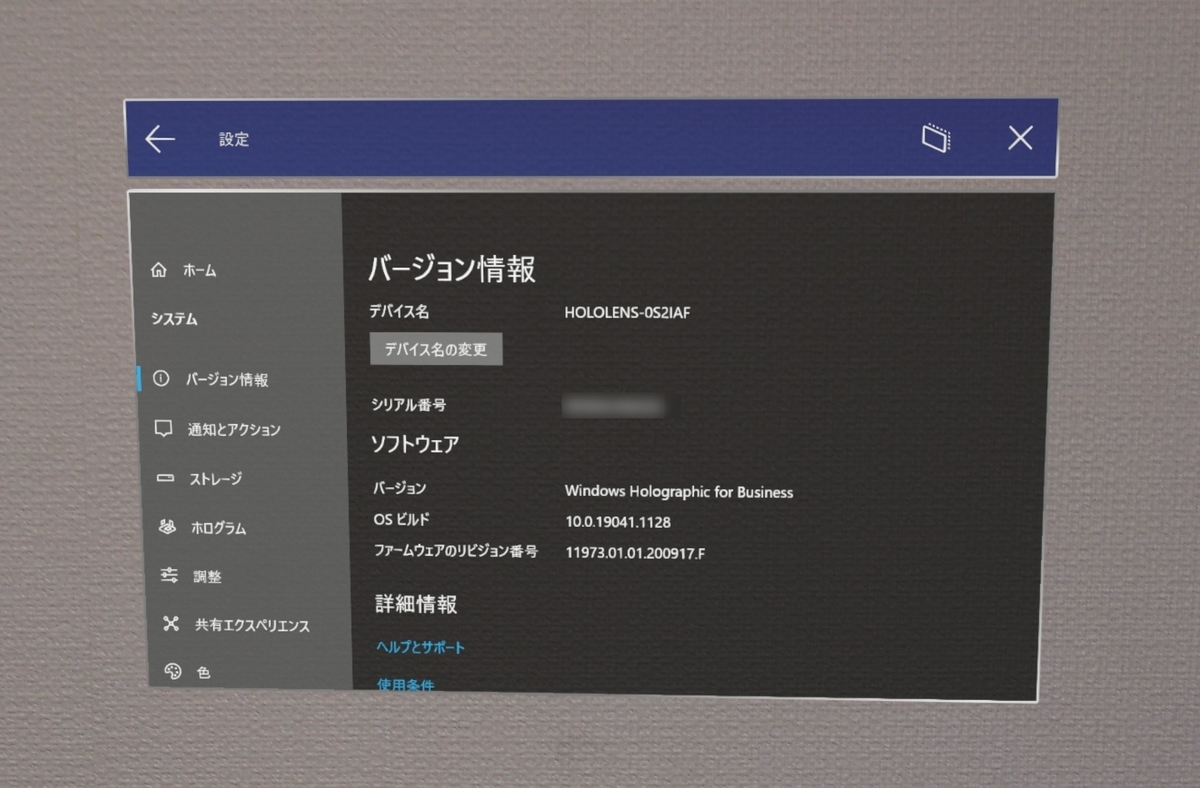The width and height of the screenshot is (1200, 788).
Task: Click the シリアル番号 label
Action: pos(408,405)
